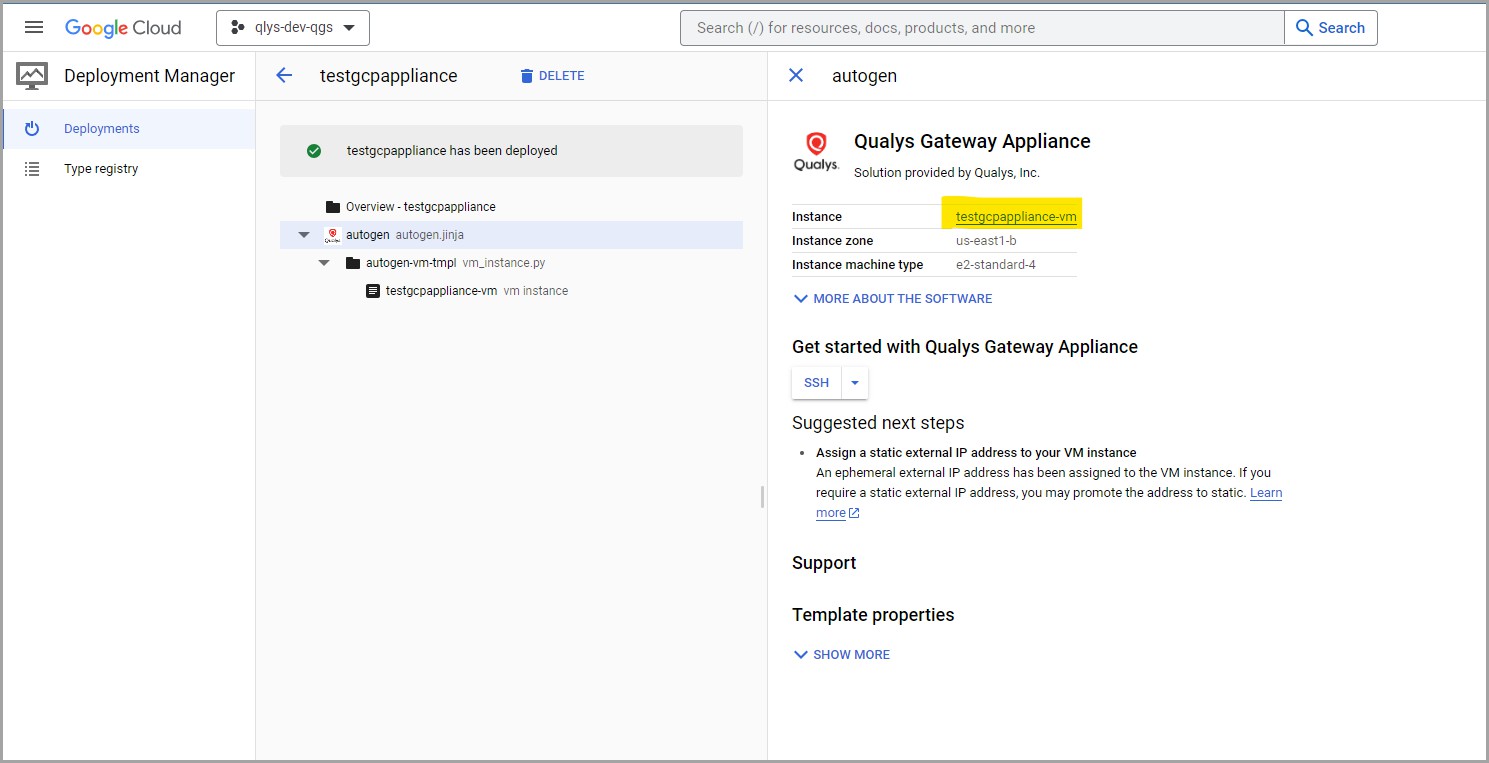The height and width of the screenshot is (763, 1489).
Task: Click the SSH button
Action: (817, 383)
